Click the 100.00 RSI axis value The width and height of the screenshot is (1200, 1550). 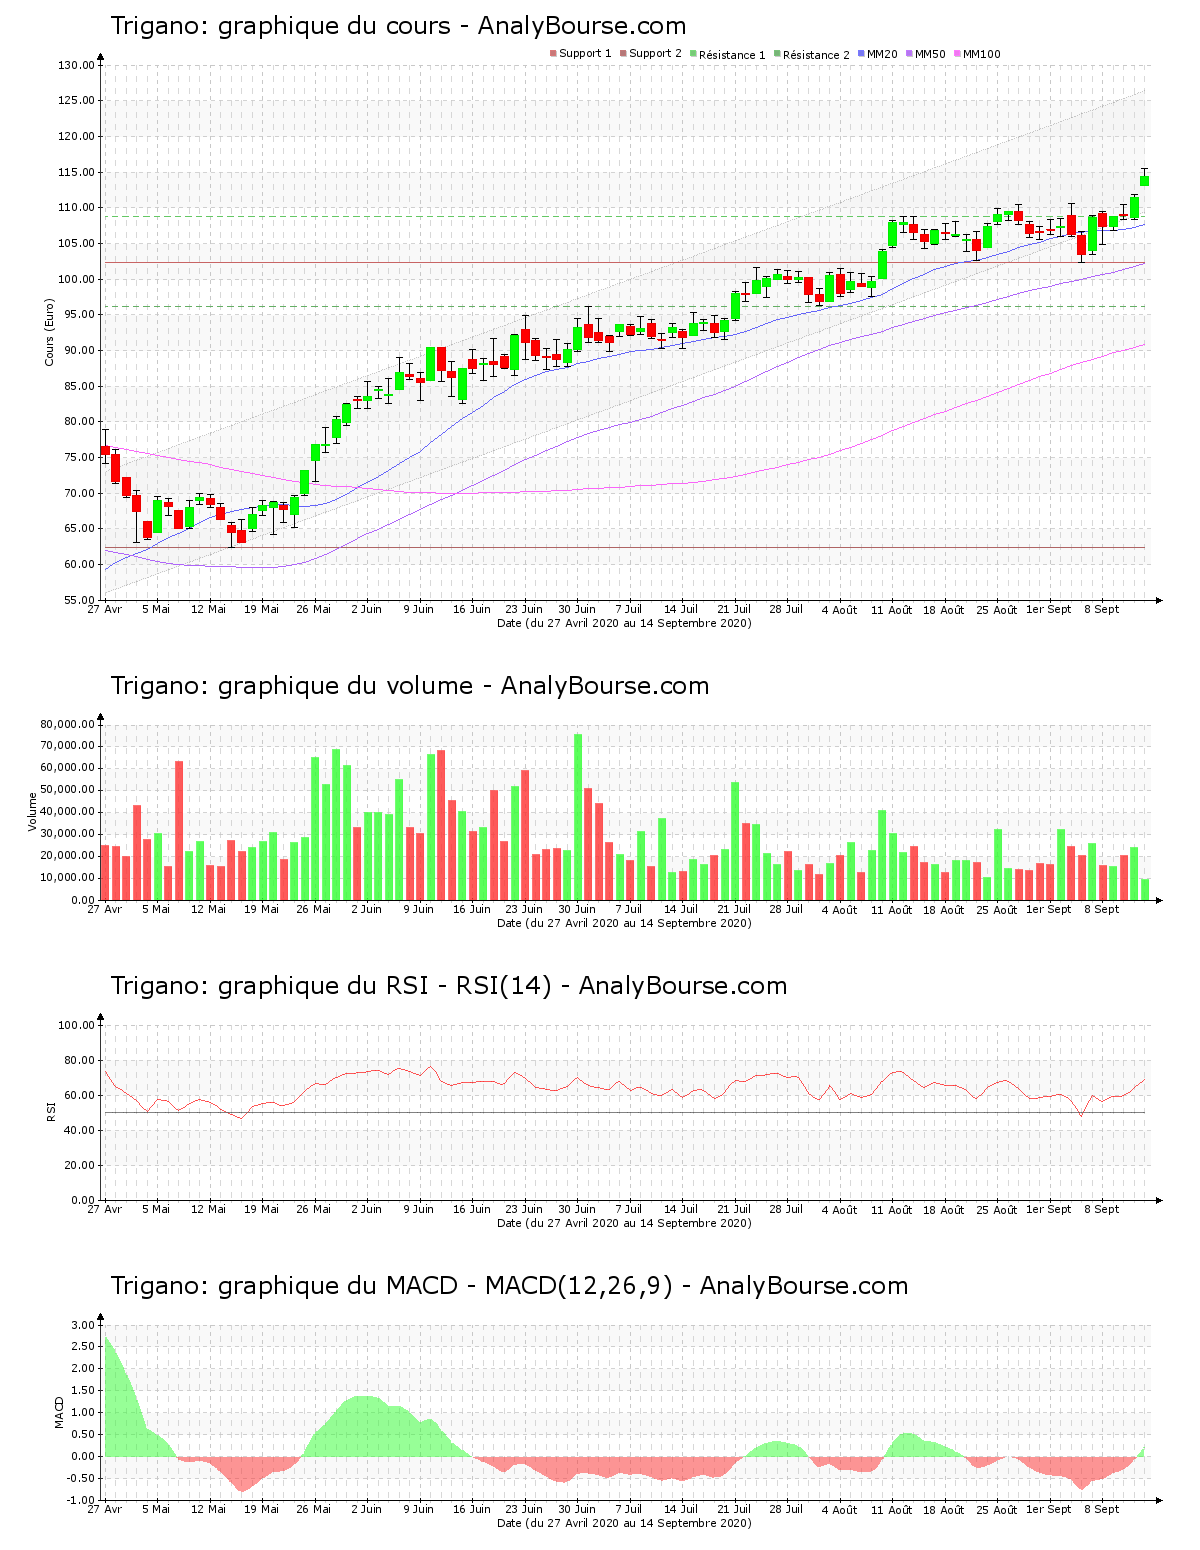click(76, 1025)
